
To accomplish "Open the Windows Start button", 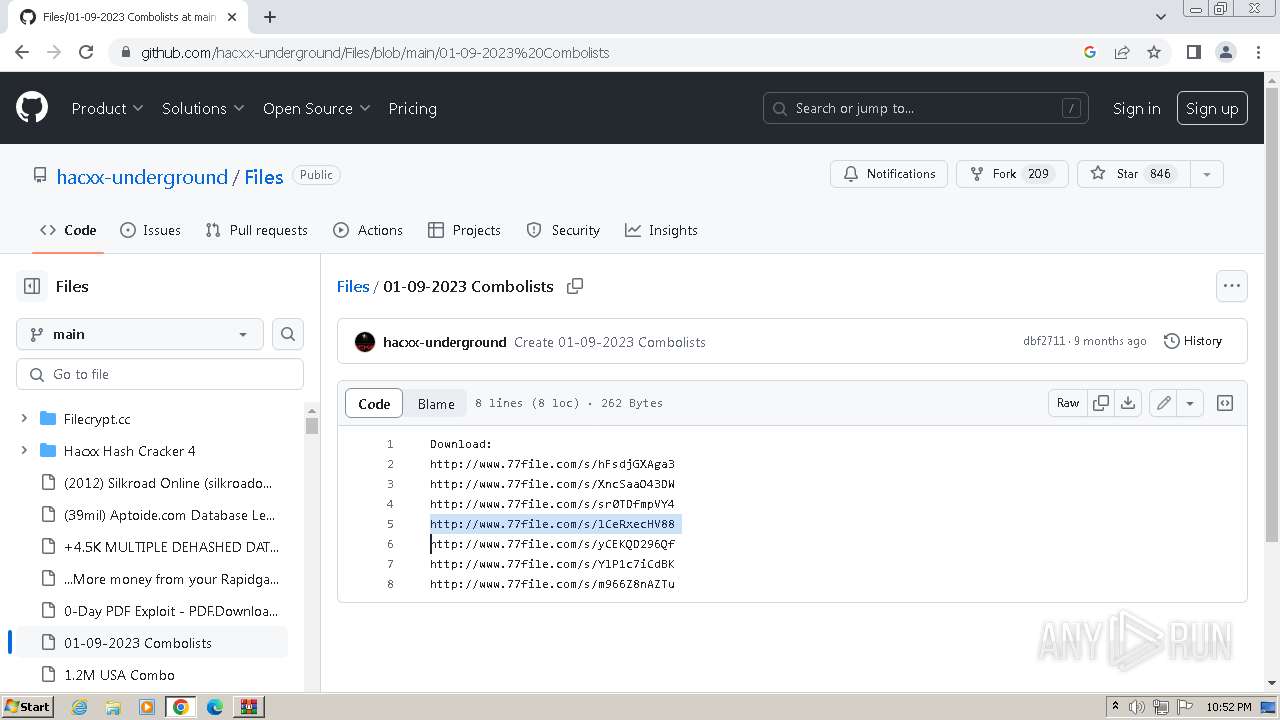I will pos(27,707).
